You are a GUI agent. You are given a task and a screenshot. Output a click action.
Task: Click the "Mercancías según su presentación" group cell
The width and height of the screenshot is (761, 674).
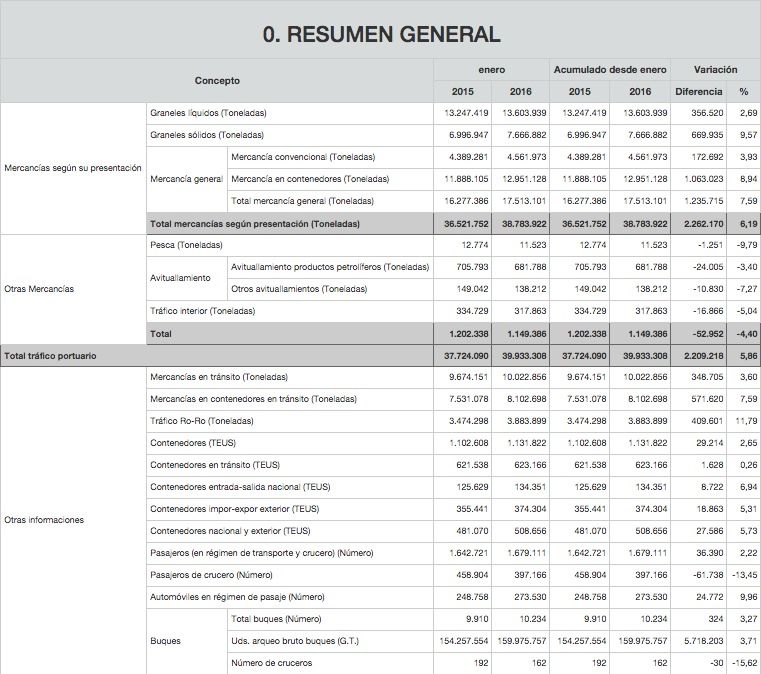(x=73, y=168)
